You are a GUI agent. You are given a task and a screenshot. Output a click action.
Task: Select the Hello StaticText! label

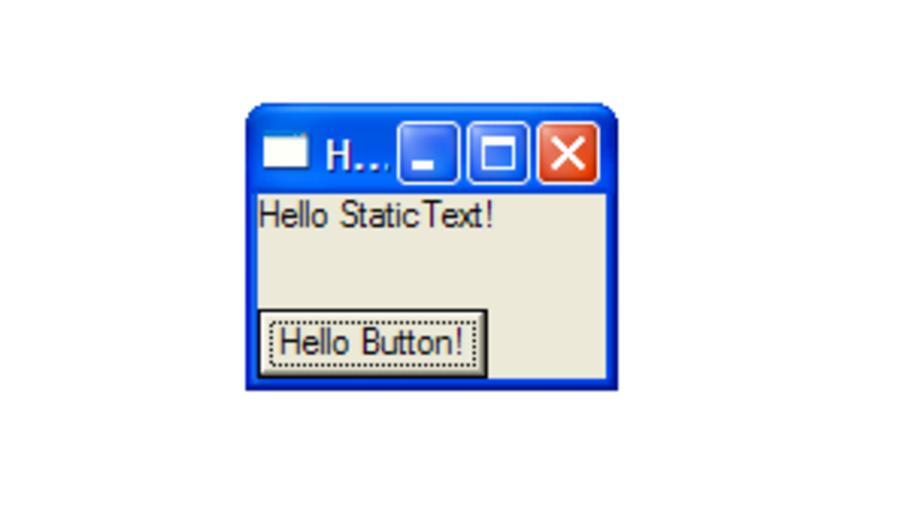pos(376,215)
